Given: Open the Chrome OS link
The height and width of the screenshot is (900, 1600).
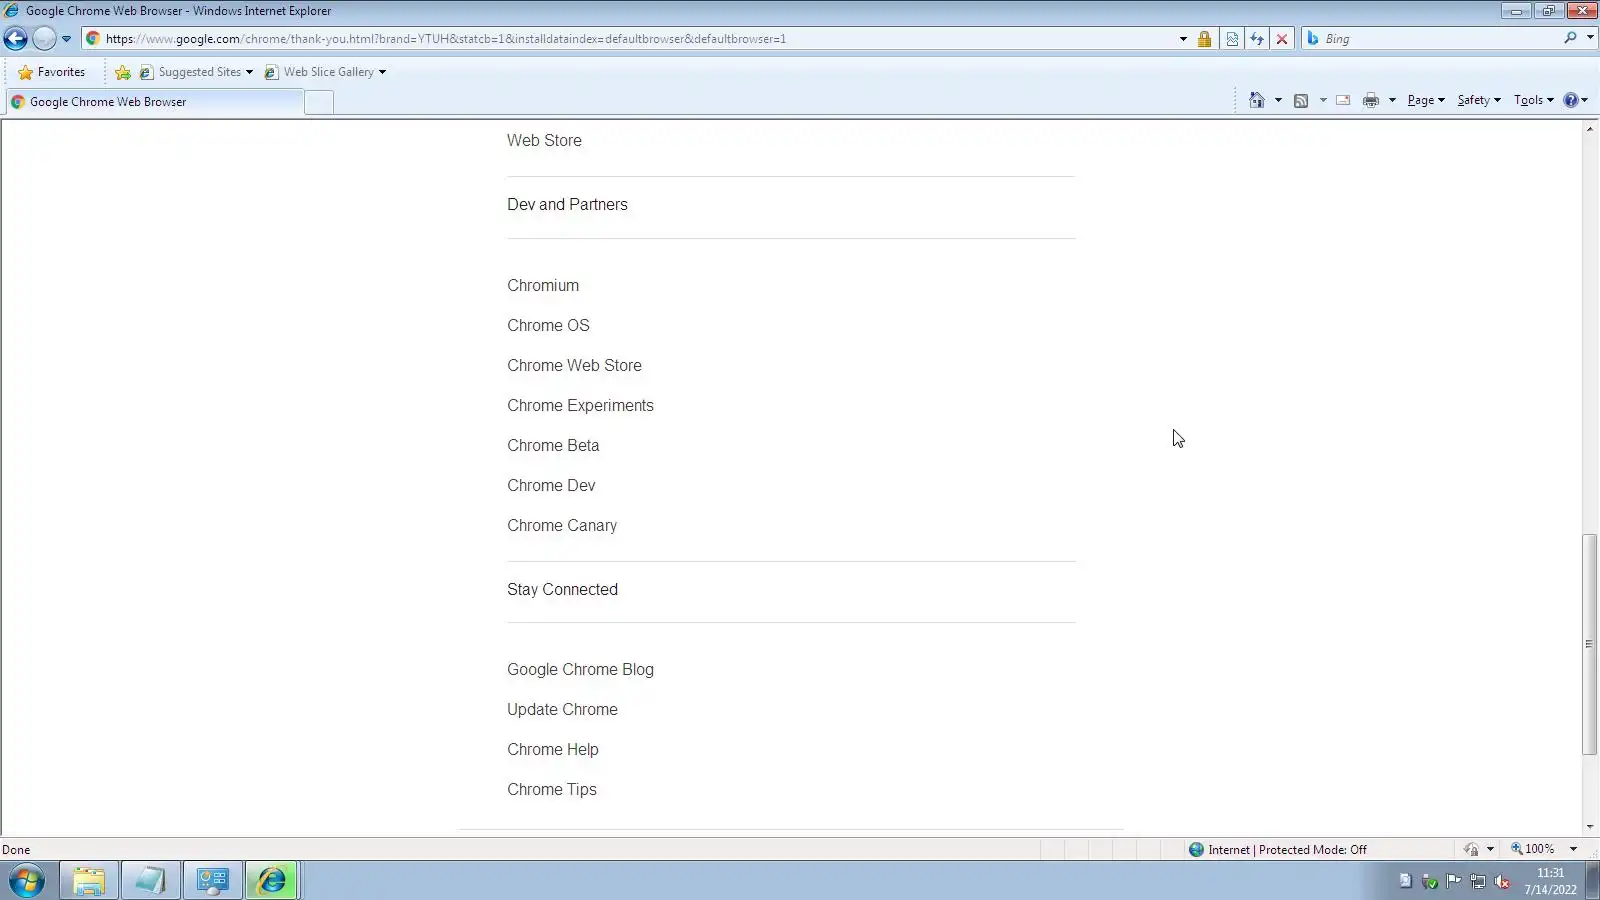Looking at the screenshot, I should pos(548,326).
